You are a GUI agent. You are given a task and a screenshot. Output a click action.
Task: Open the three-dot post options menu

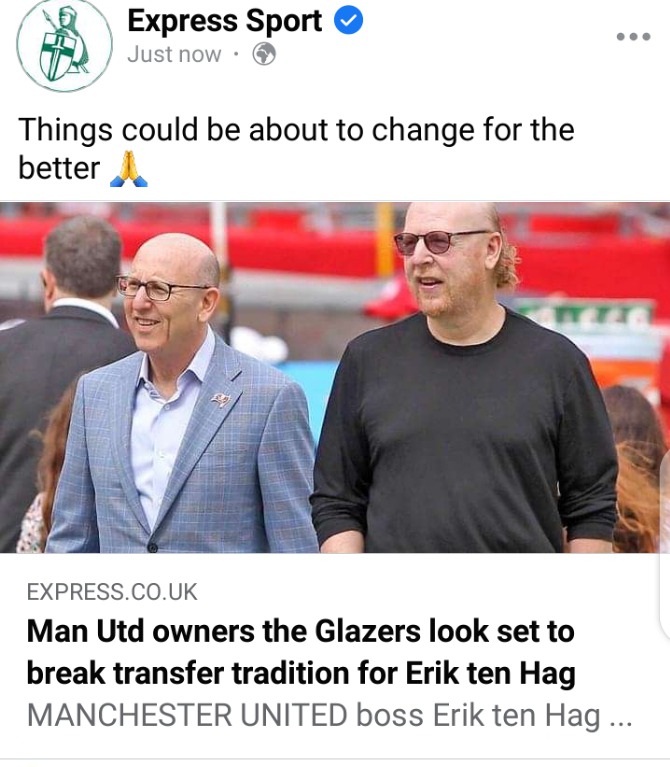633,37
